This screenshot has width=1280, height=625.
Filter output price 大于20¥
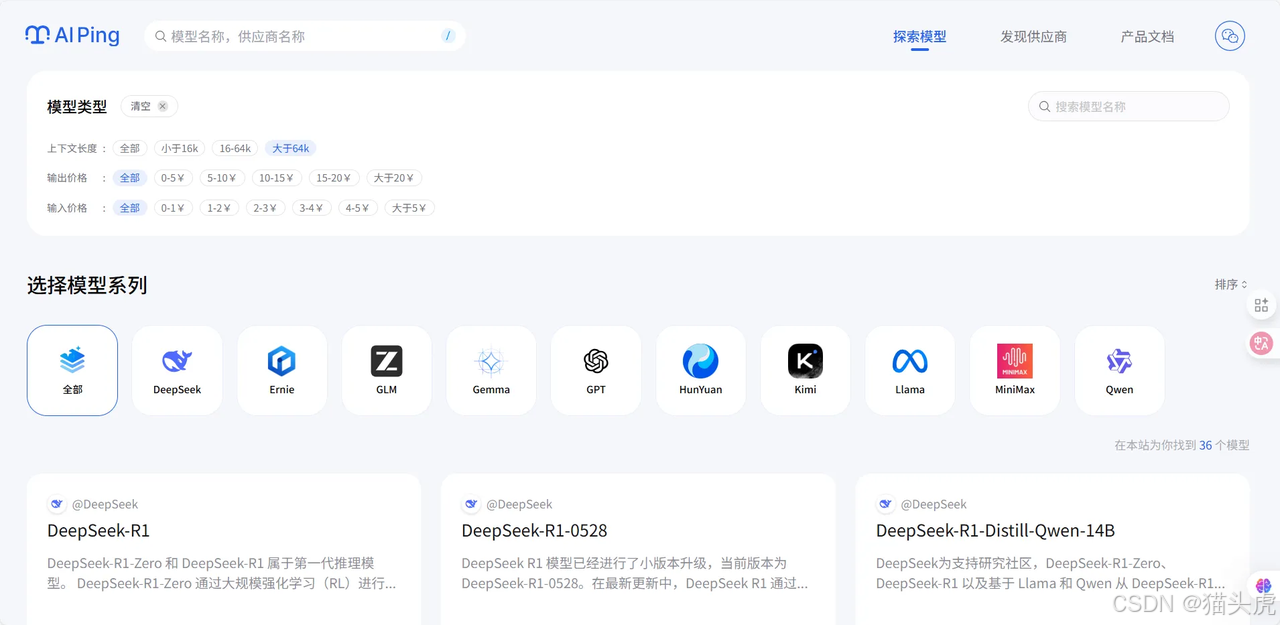[394, 178]
